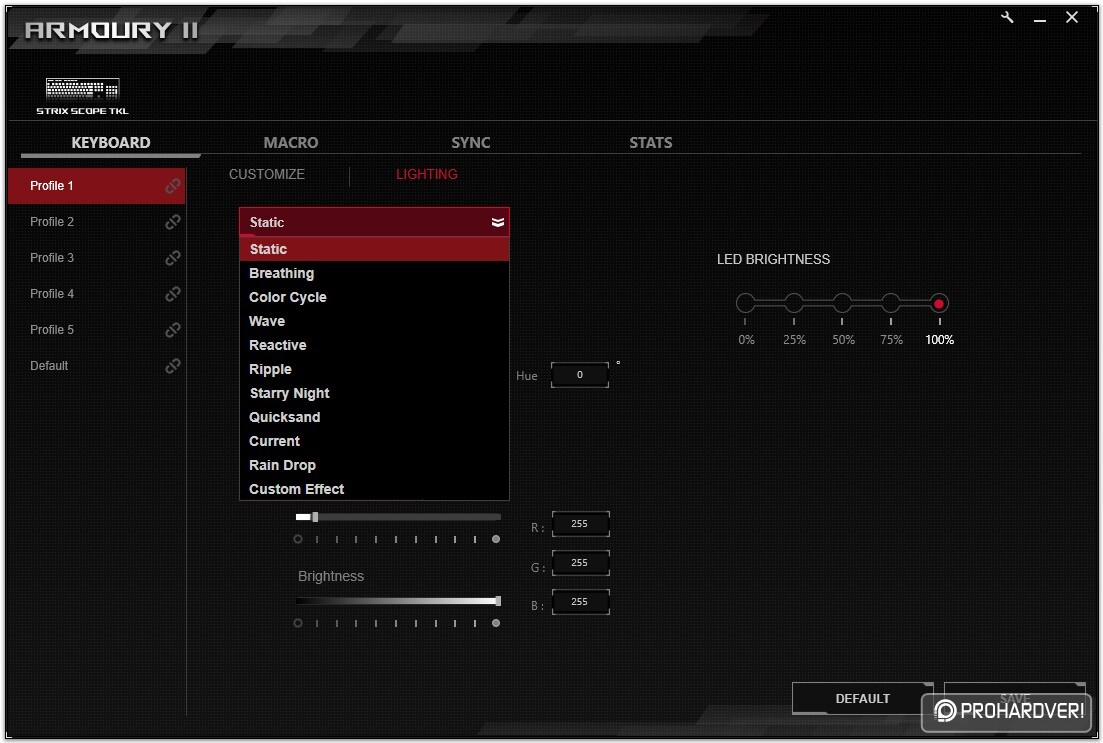The image size is (1103, 743).
Task: Select Profile 2
Action: tap(96, 222)
